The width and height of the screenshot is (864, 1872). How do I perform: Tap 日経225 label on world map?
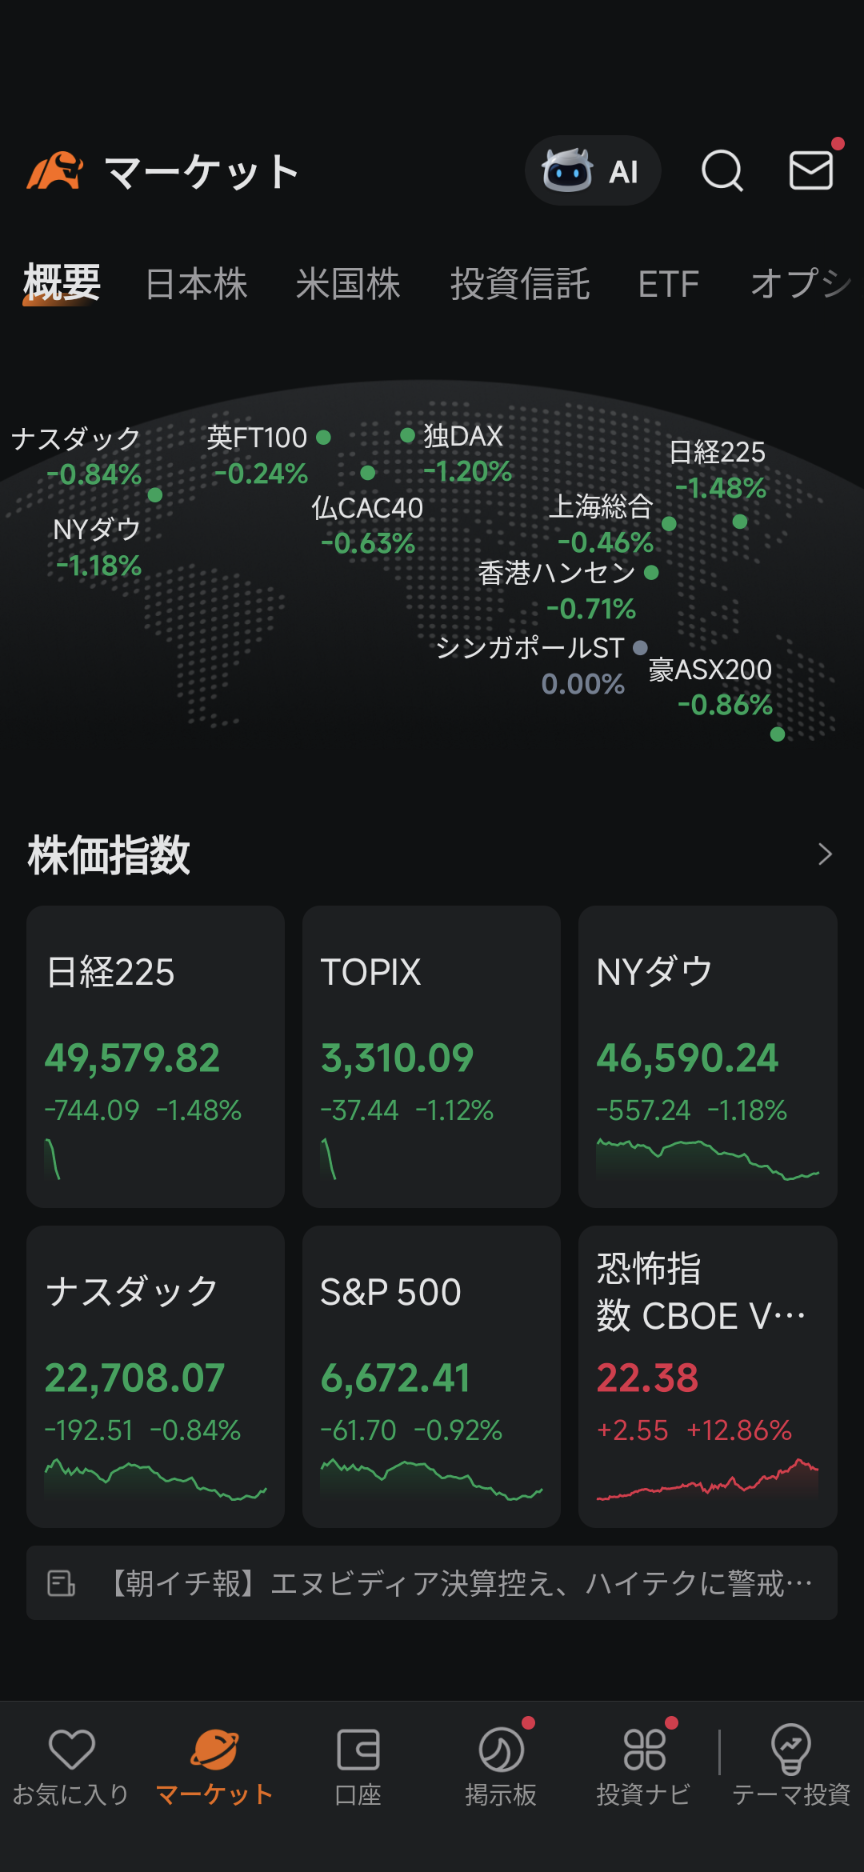(x=717, y=453)
